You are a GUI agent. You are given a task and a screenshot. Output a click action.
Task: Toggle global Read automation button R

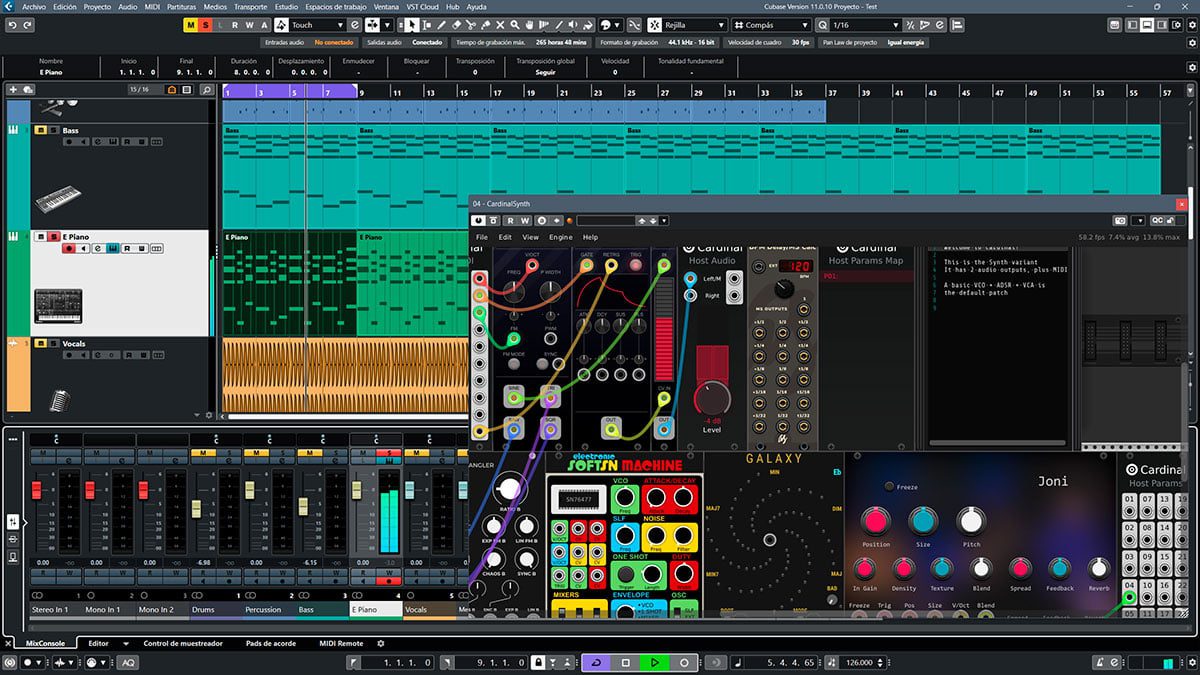tap(235, 24)
